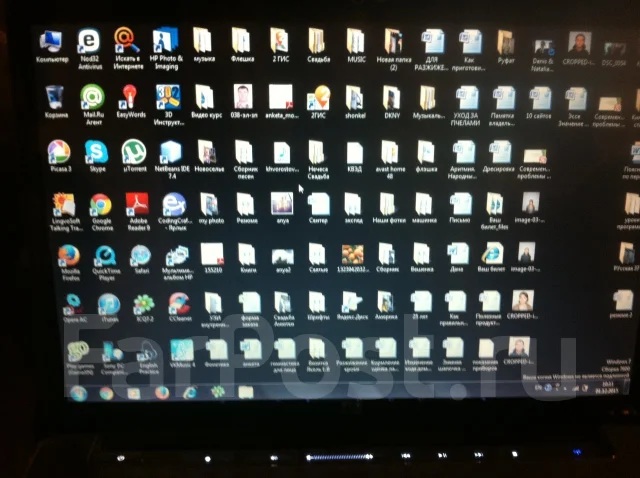Viewport: 640px width, 478px height.
Task: Select the Свадьба folder
Action: pyautogui.click(x=318, y=45)
